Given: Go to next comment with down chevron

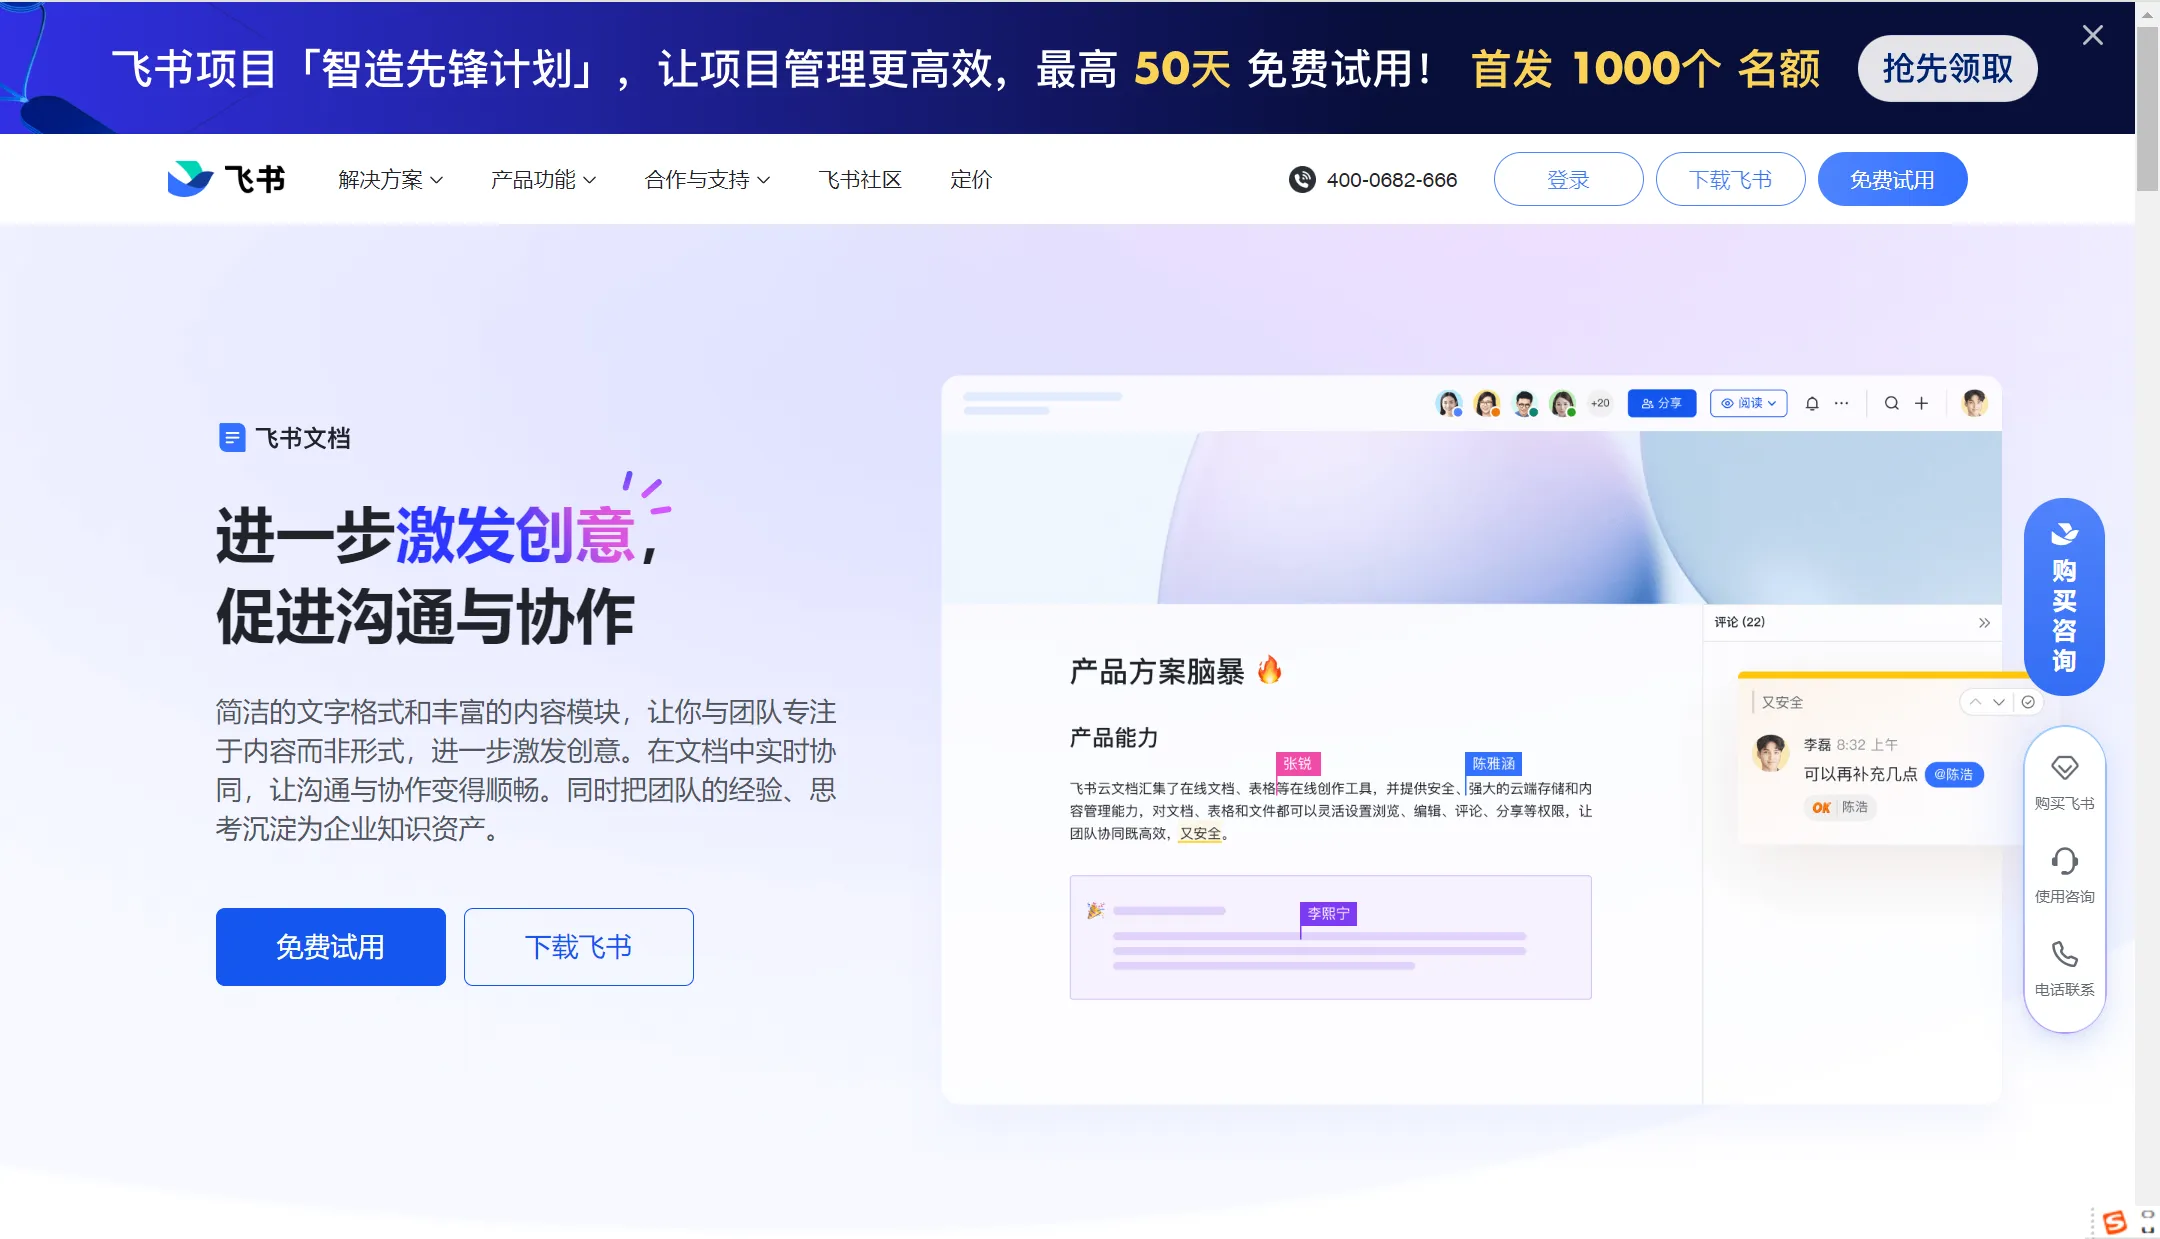Looking at the screenshot, I should (1999, 702).
